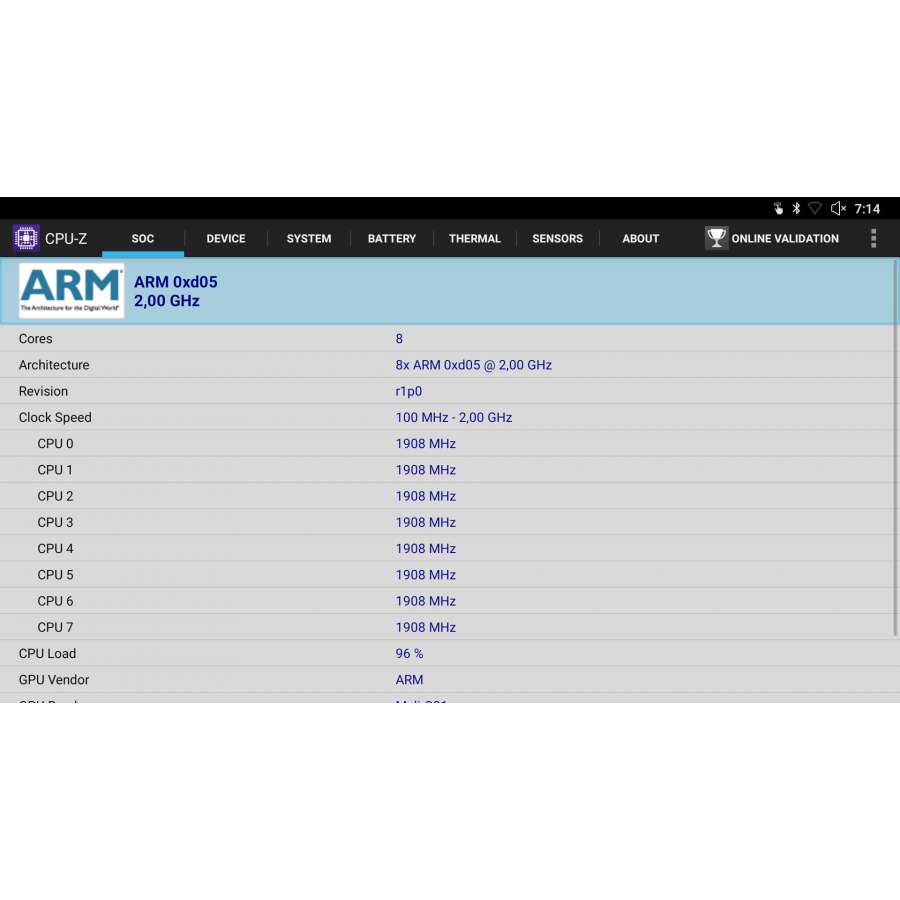Tap the trophy icon for online validation

pos(716,238)
